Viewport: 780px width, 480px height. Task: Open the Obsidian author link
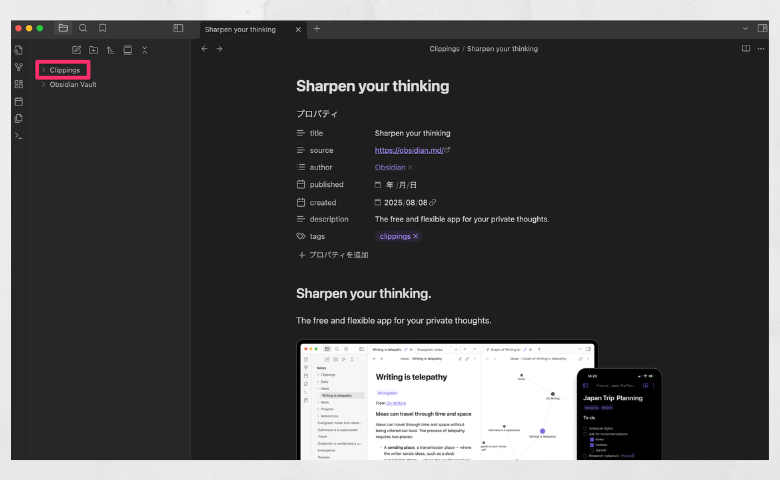pyautogui.click(x=390, y=167)
